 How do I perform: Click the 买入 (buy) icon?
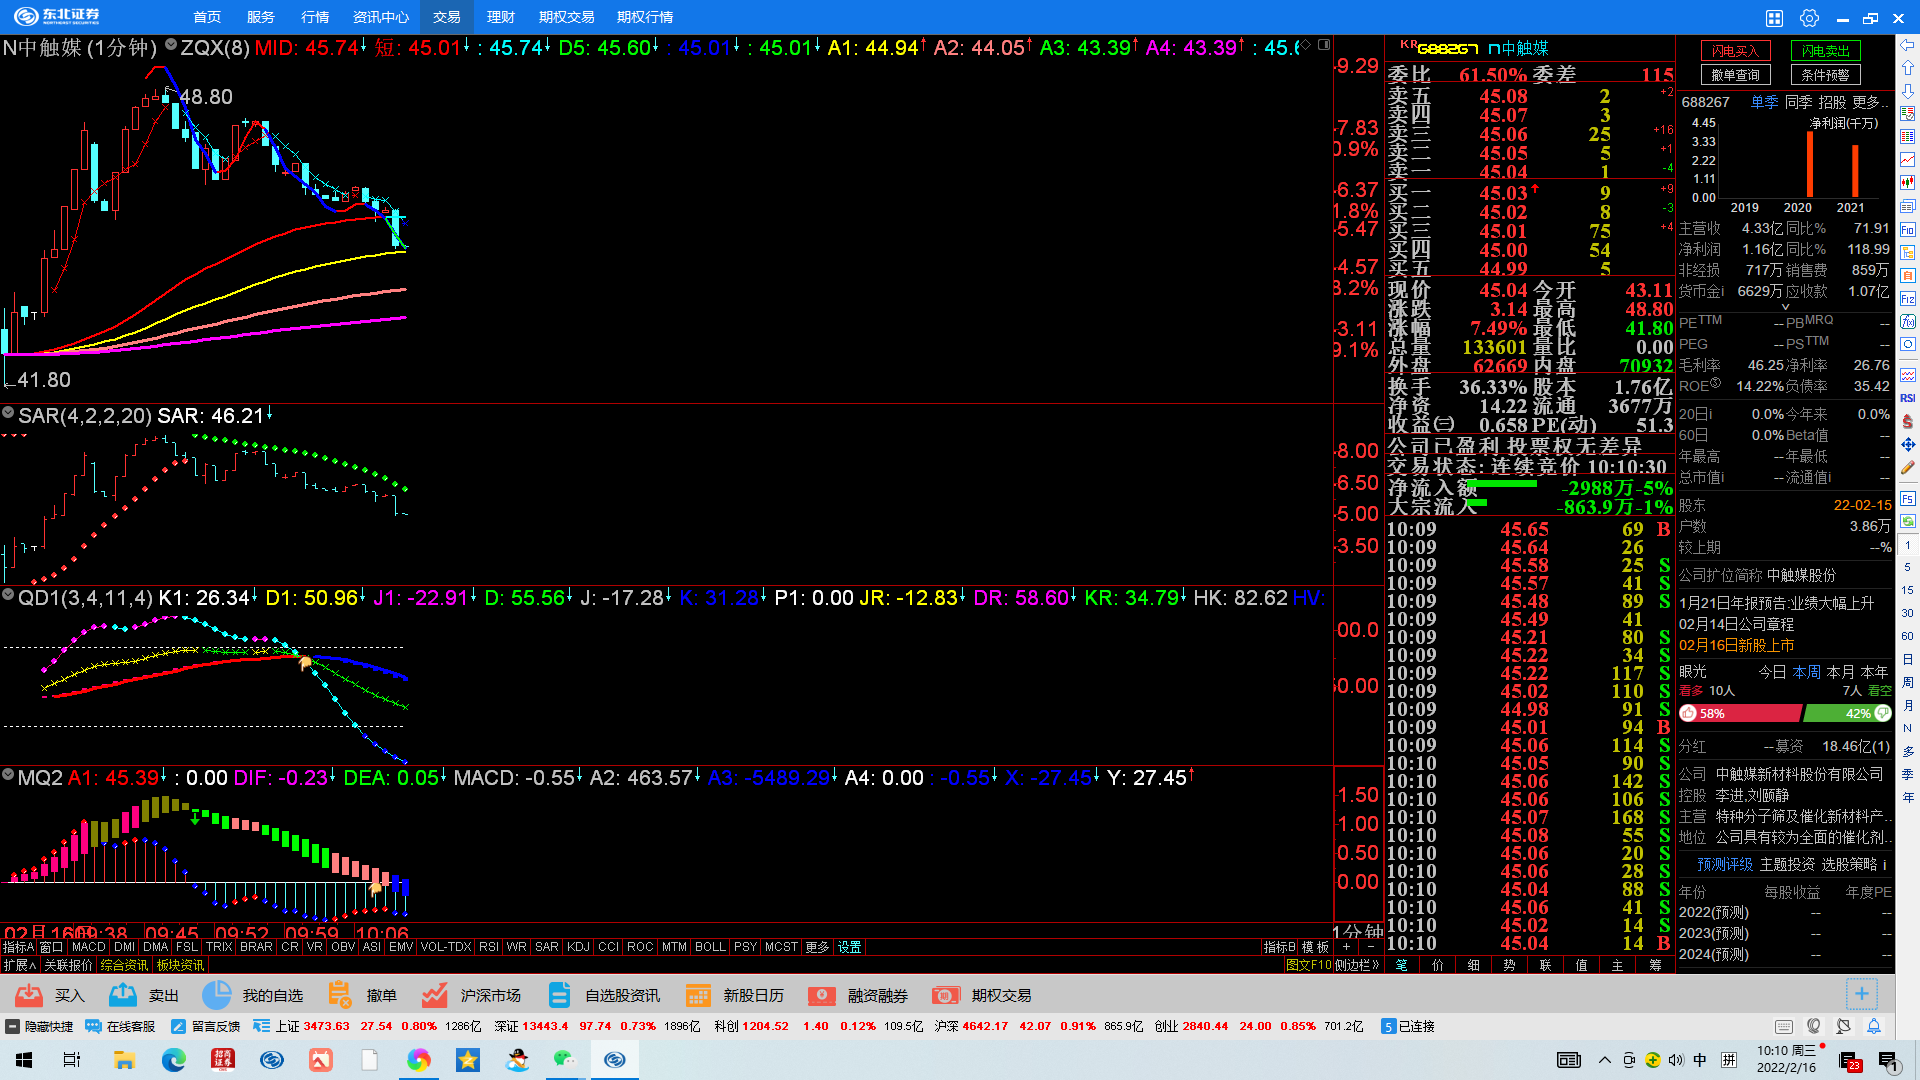(29, 995)
